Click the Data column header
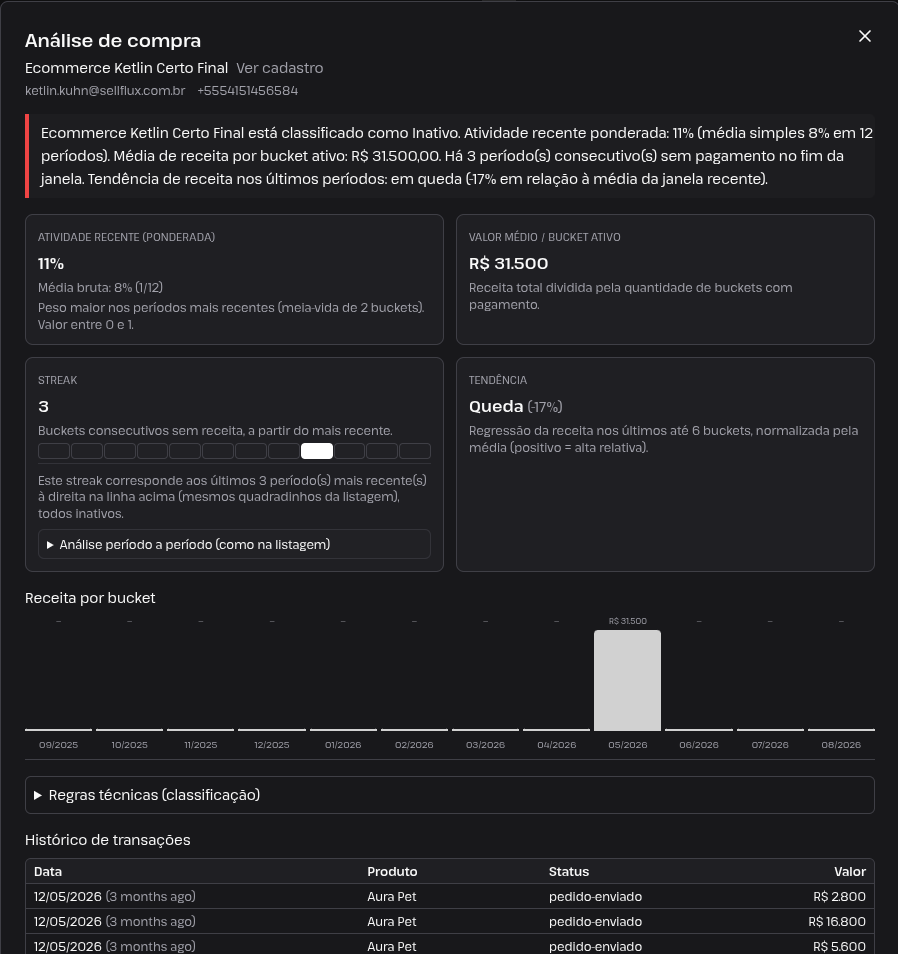The height and width of the screenshot is (954, 898). coord(48,871)
